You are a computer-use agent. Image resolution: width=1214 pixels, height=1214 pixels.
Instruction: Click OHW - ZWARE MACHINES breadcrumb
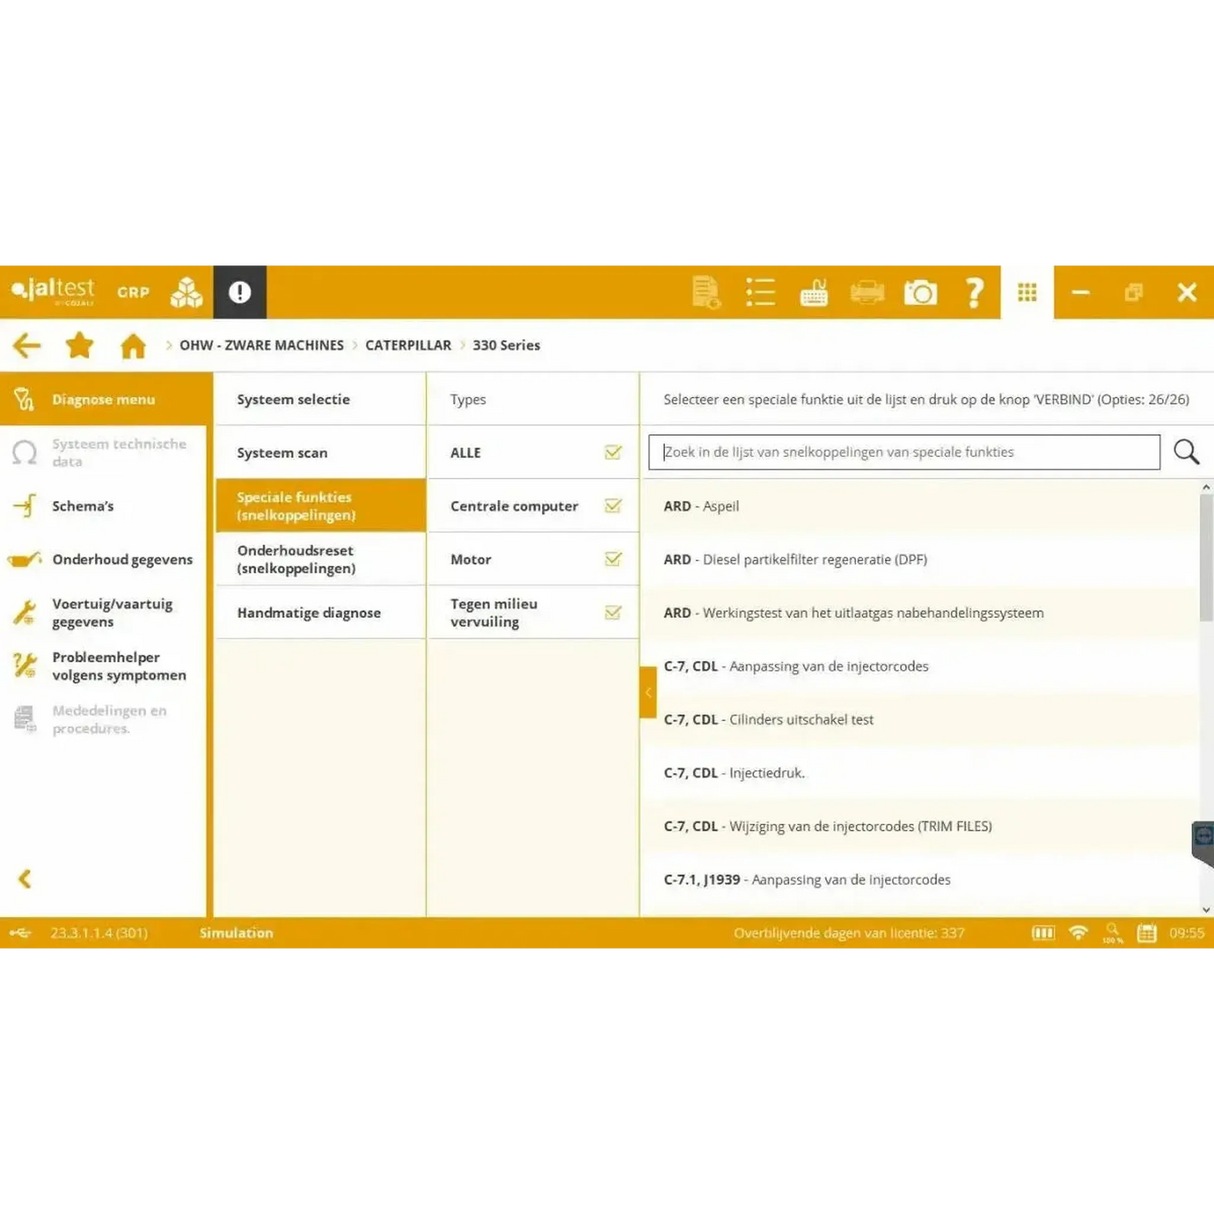click(261, 345)
